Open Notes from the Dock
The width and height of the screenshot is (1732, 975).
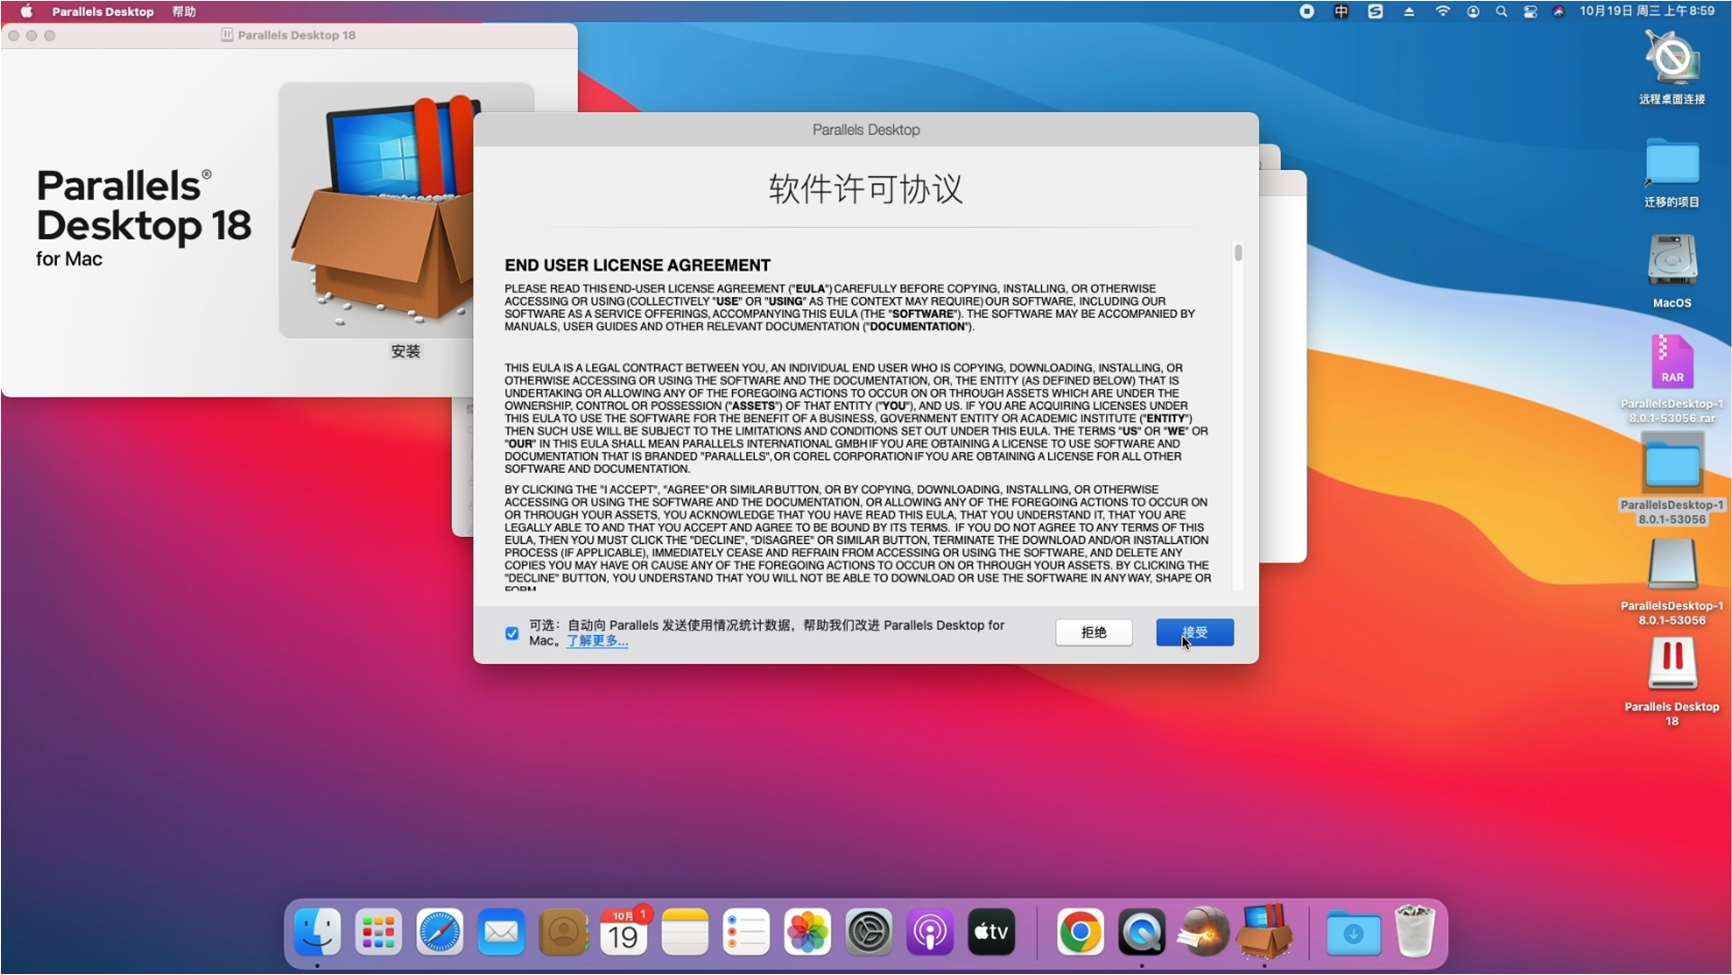coord(685,933)
